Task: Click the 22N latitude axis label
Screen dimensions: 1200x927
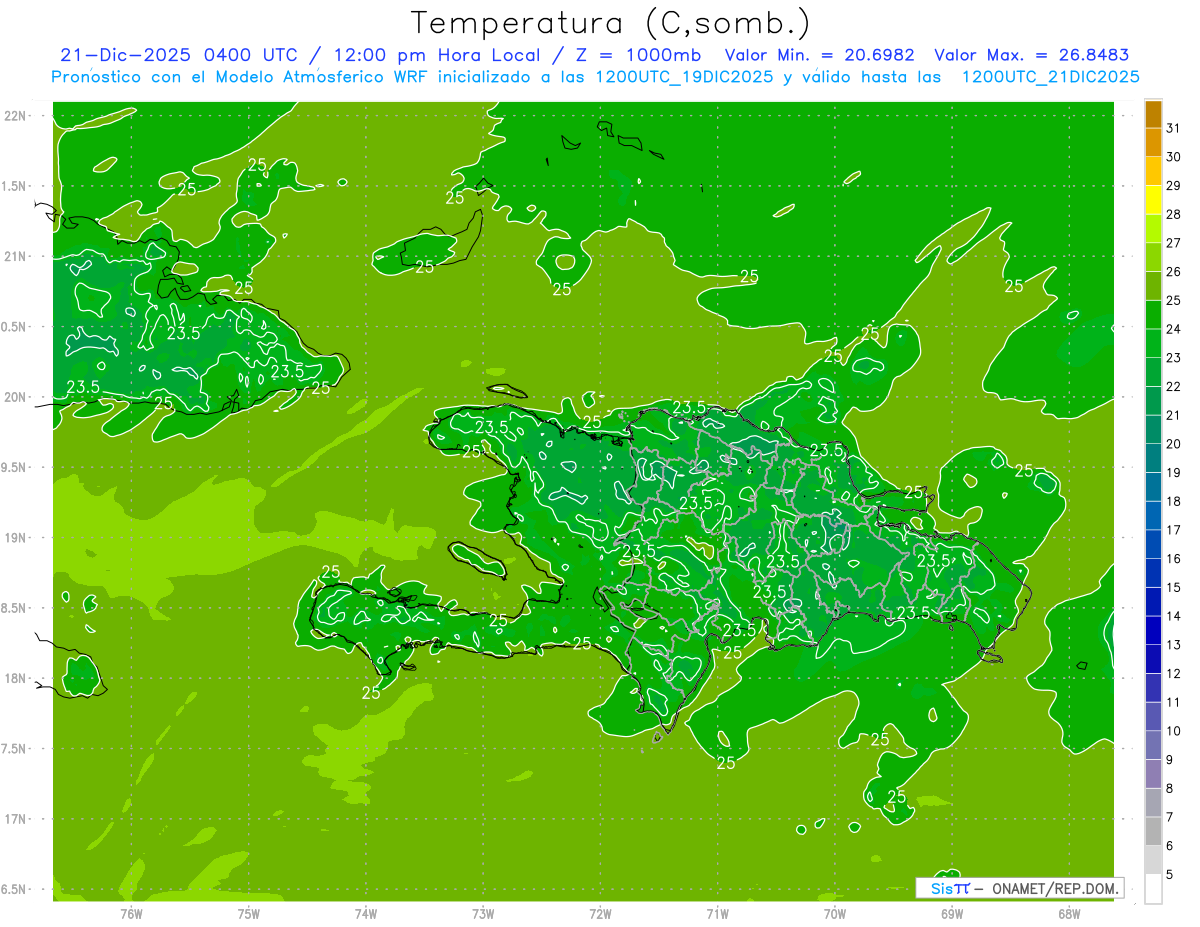Action: 17,116
